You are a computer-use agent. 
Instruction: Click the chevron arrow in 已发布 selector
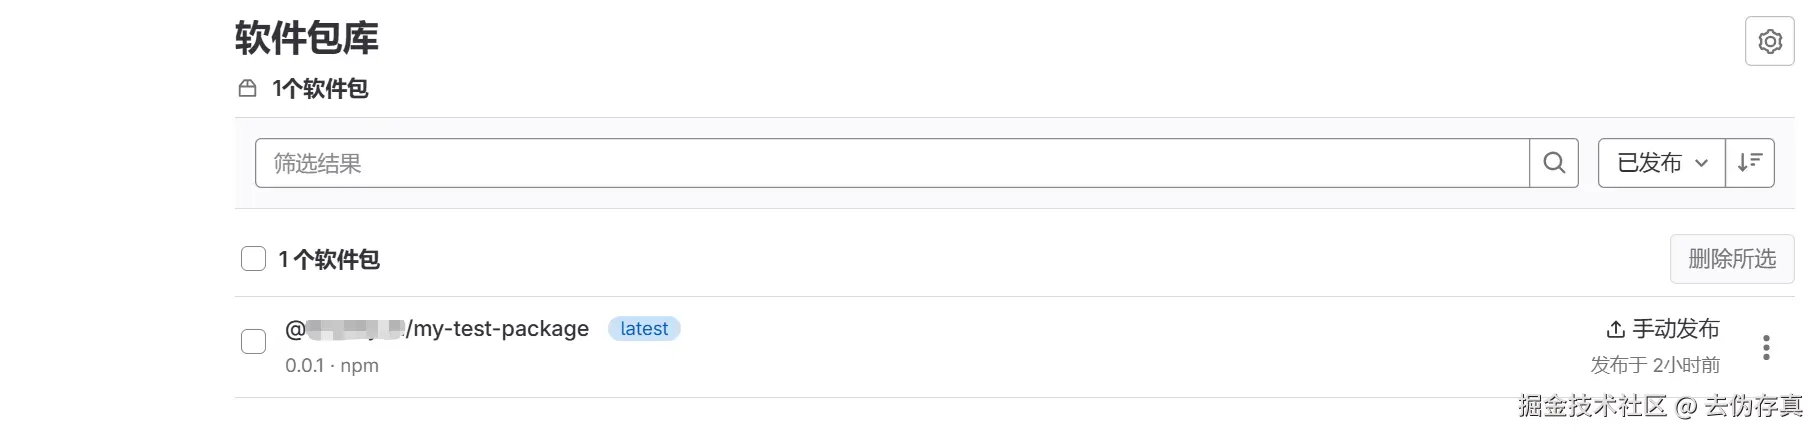point(1701,163)
